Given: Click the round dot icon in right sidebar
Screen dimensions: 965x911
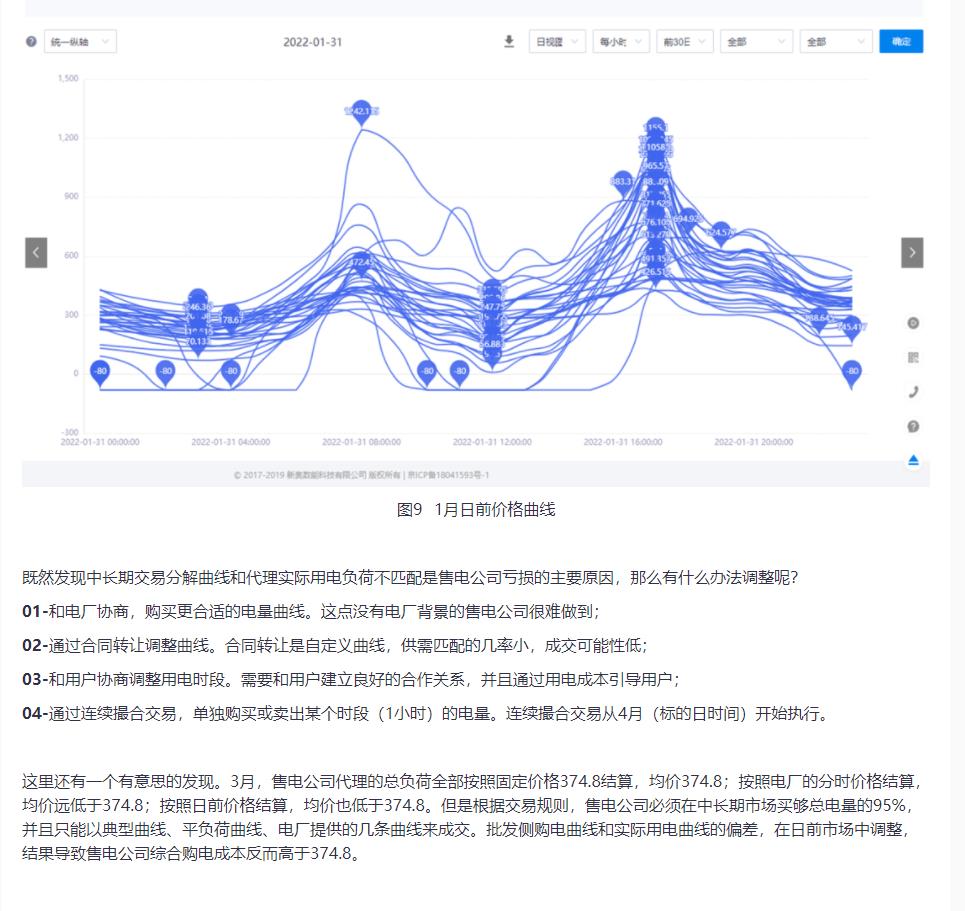Looking at the screenshot, I should [x=913, y=323].
